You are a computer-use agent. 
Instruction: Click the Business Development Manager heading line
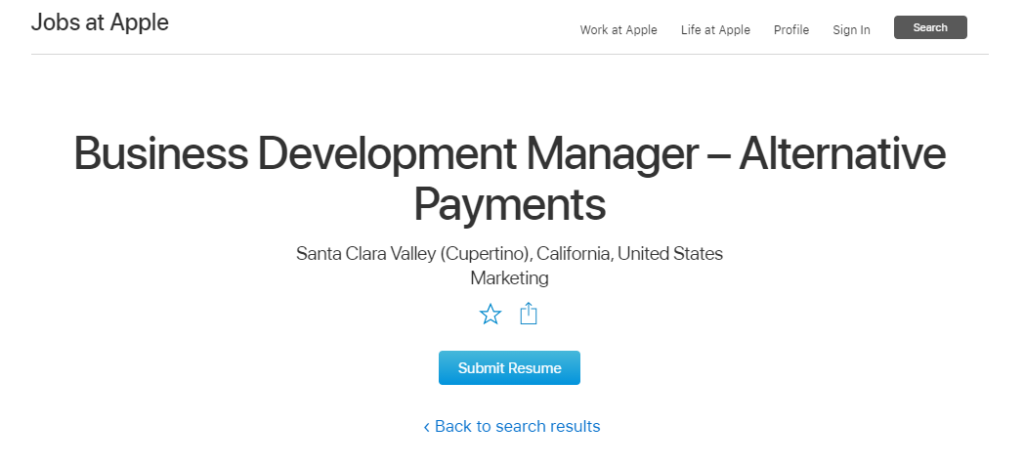tap(385, 155)
